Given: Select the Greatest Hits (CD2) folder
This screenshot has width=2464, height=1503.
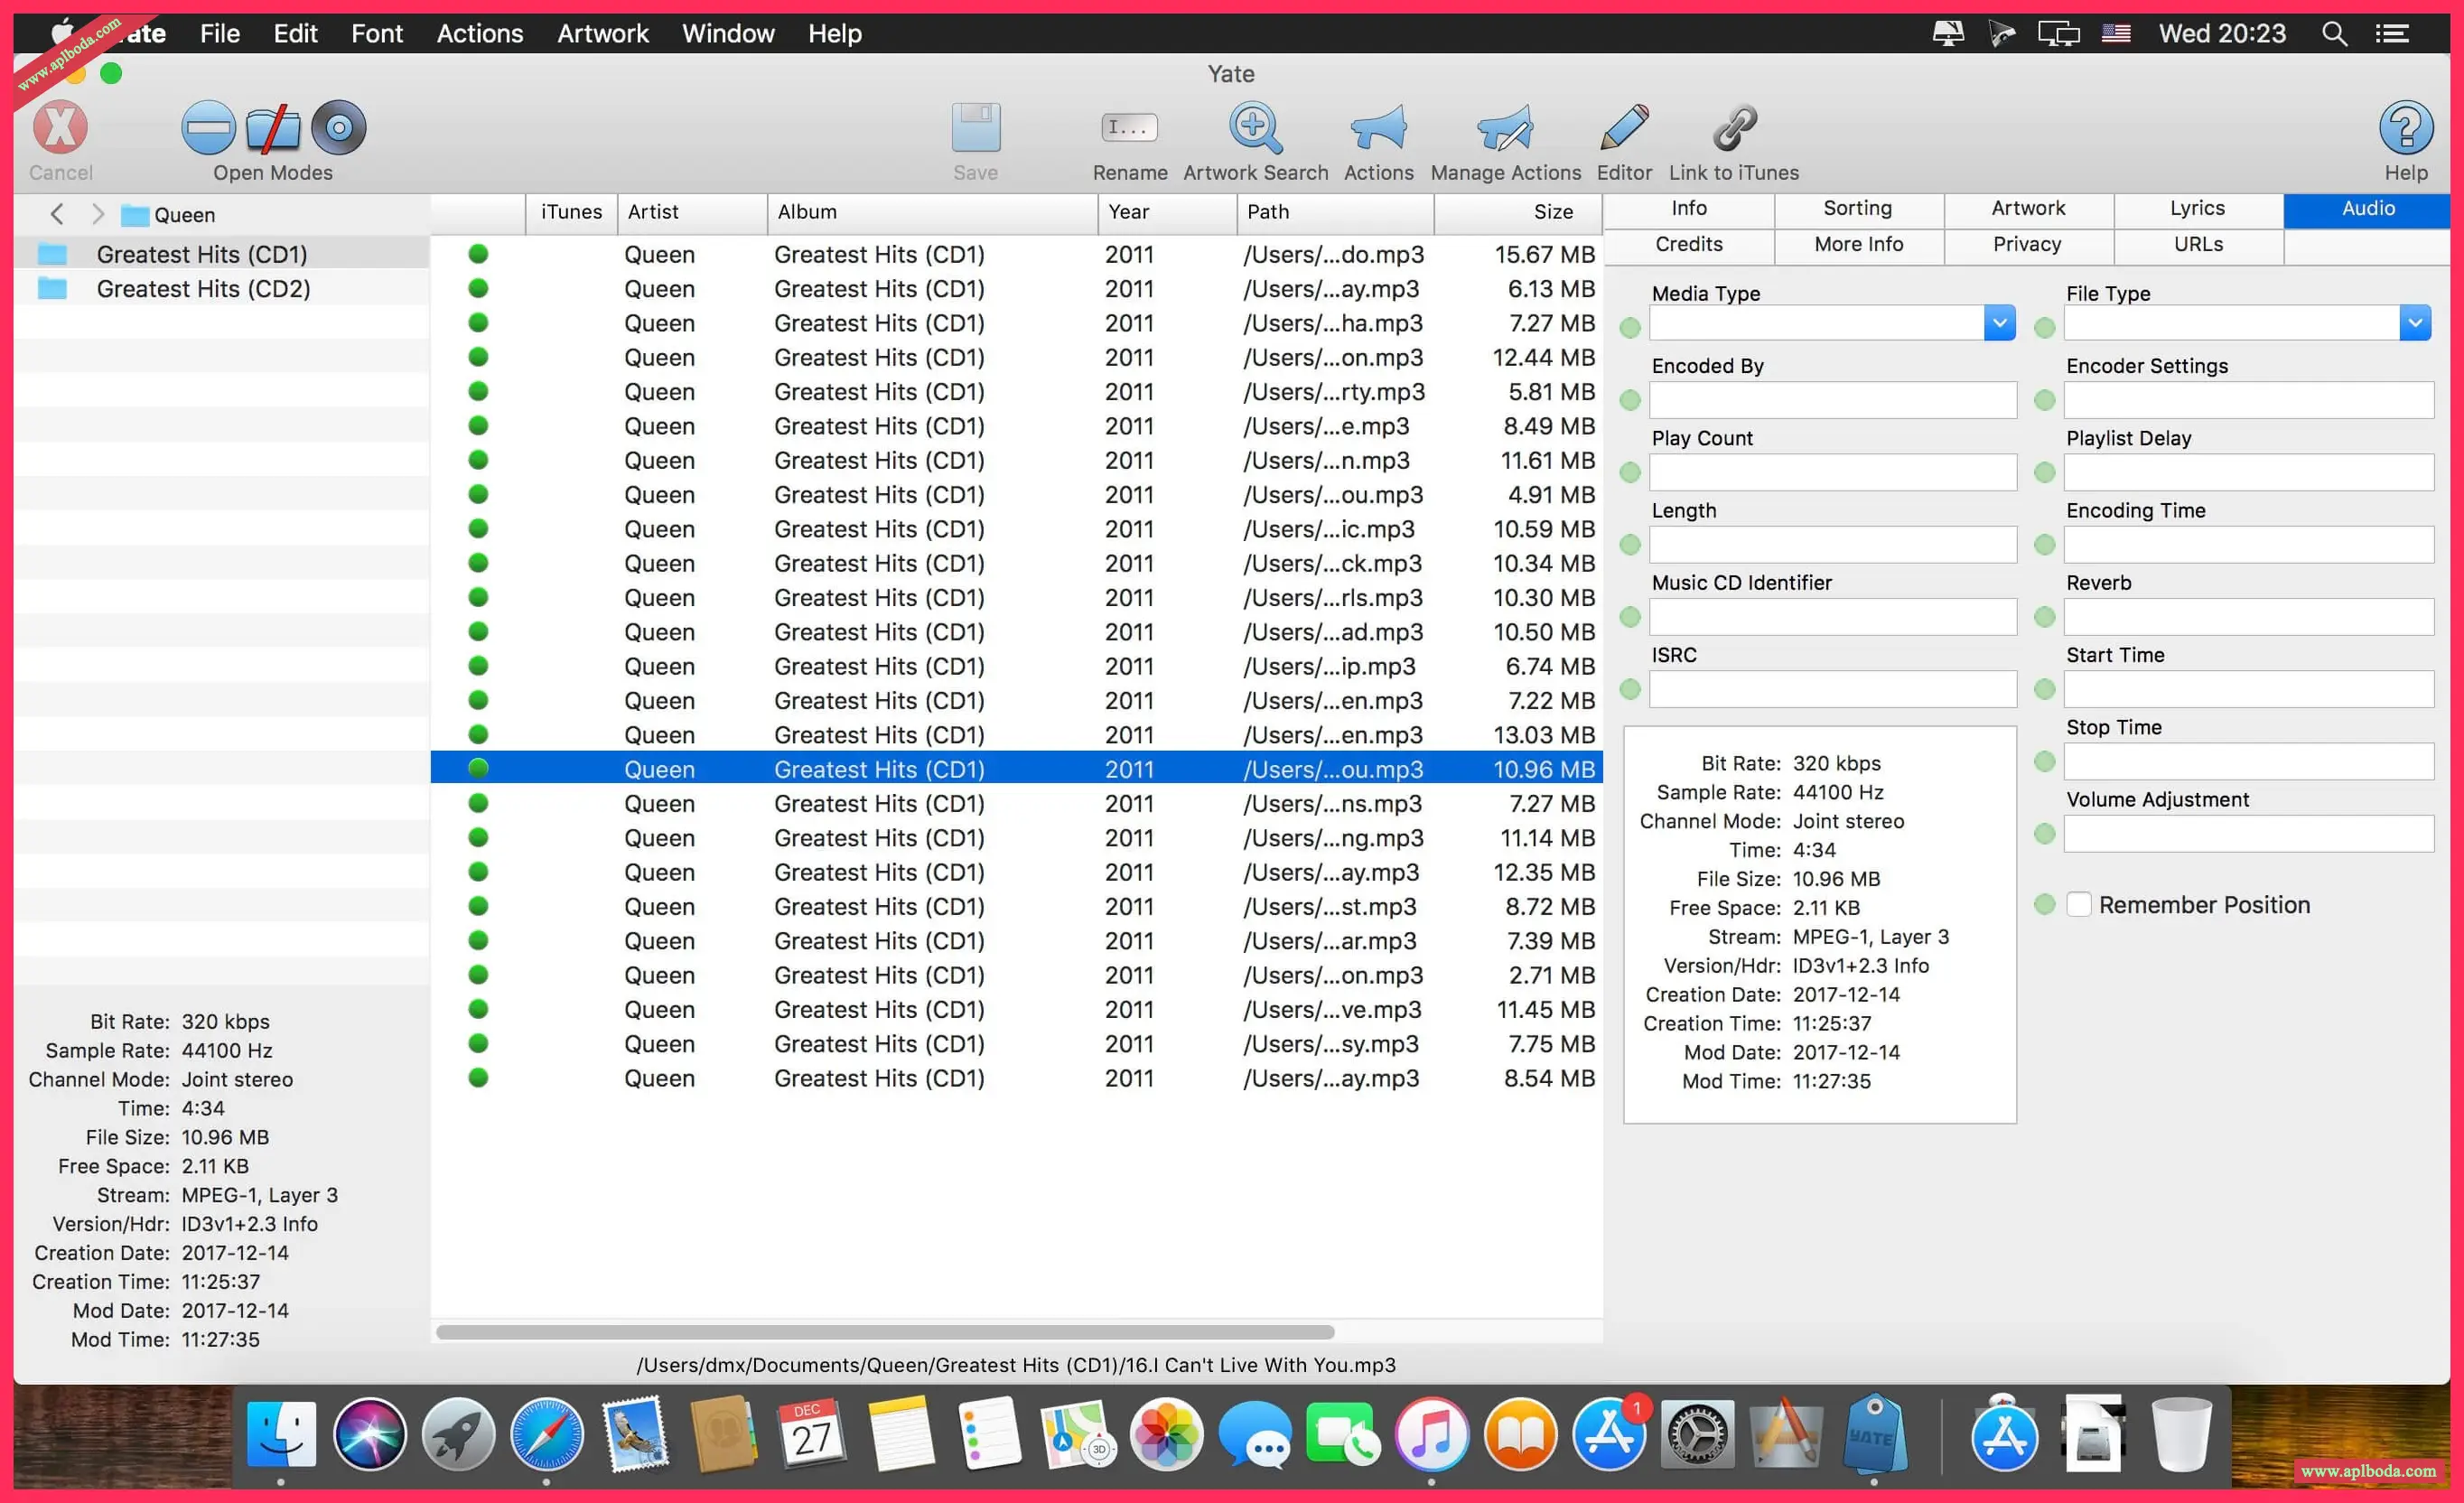Looking at the screenshot, I should tap(222, 289).
